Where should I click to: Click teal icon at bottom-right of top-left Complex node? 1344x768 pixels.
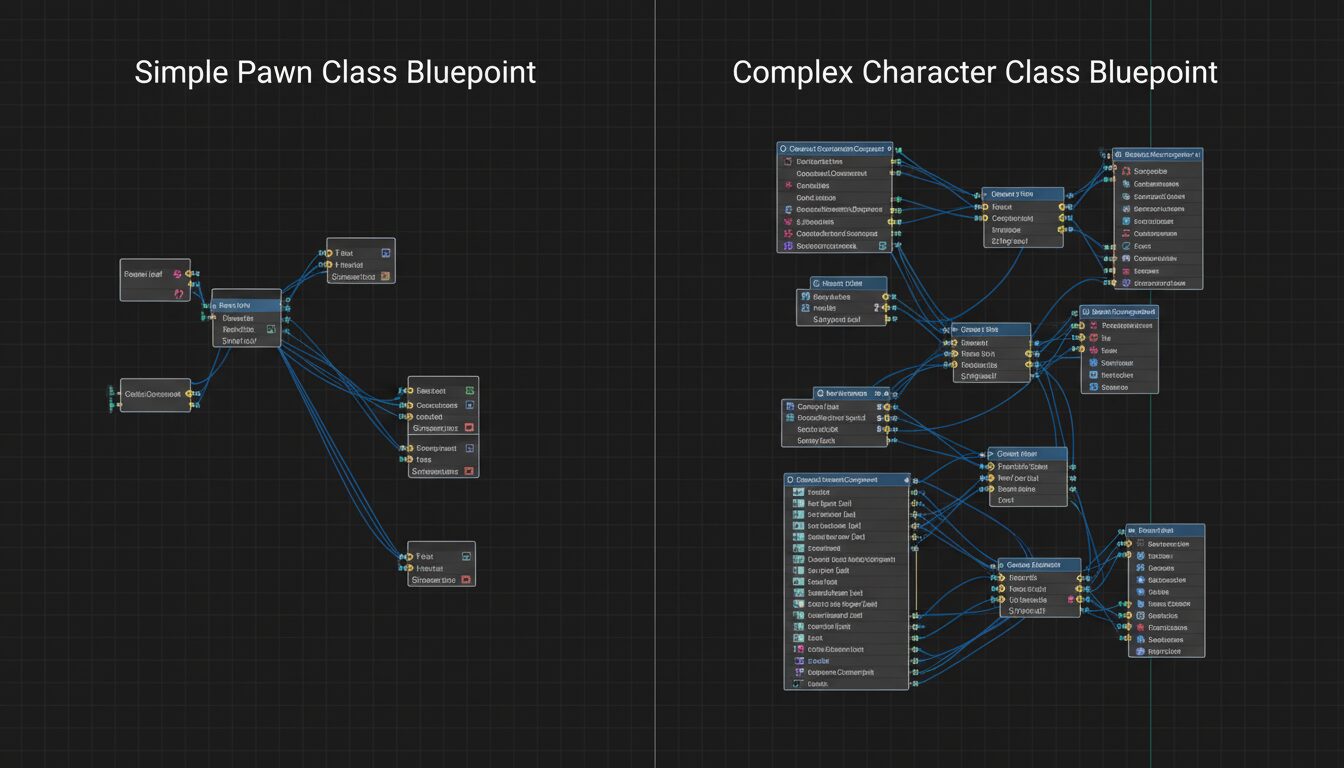pyautogui.click(x=882, y=245)
